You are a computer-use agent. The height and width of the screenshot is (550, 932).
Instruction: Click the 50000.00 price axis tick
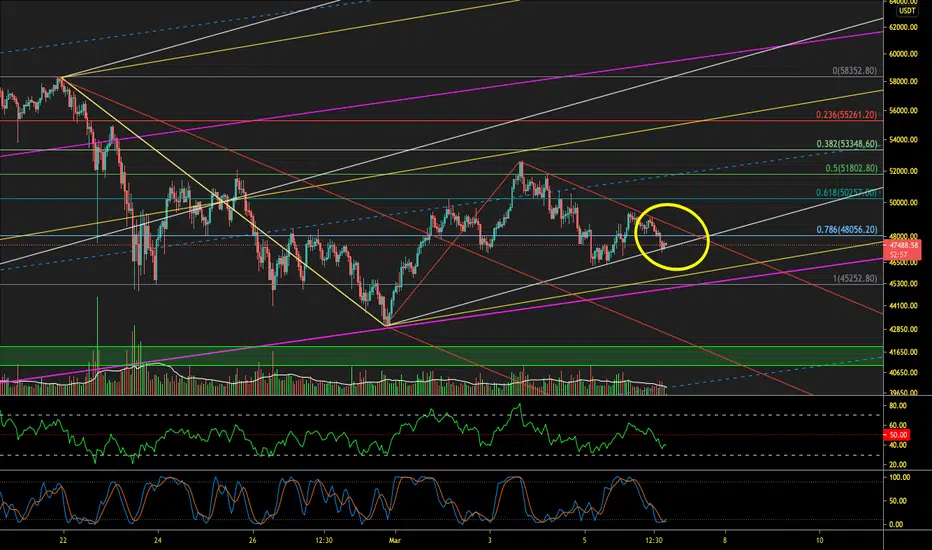pos(903,203)
